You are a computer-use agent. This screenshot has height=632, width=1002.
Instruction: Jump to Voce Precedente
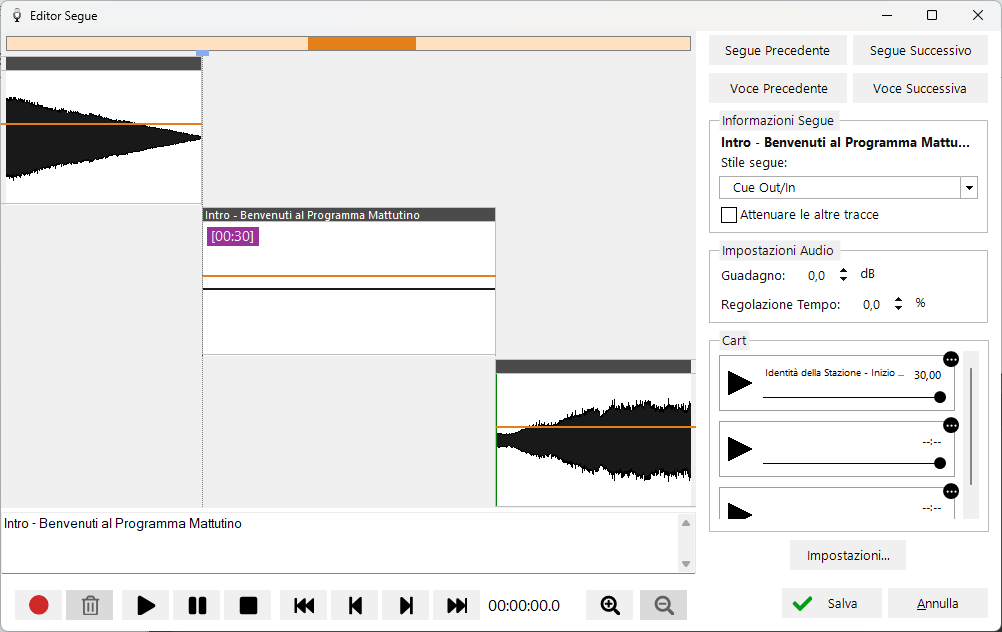[778, 88]
